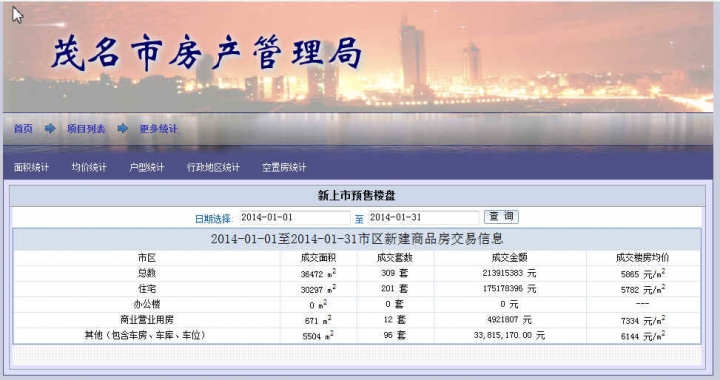Image resolution: width=720 pixels, height=380 pixels.
Task: Click the total average price 5865 元/㎡
Action: tap(643, 274)
